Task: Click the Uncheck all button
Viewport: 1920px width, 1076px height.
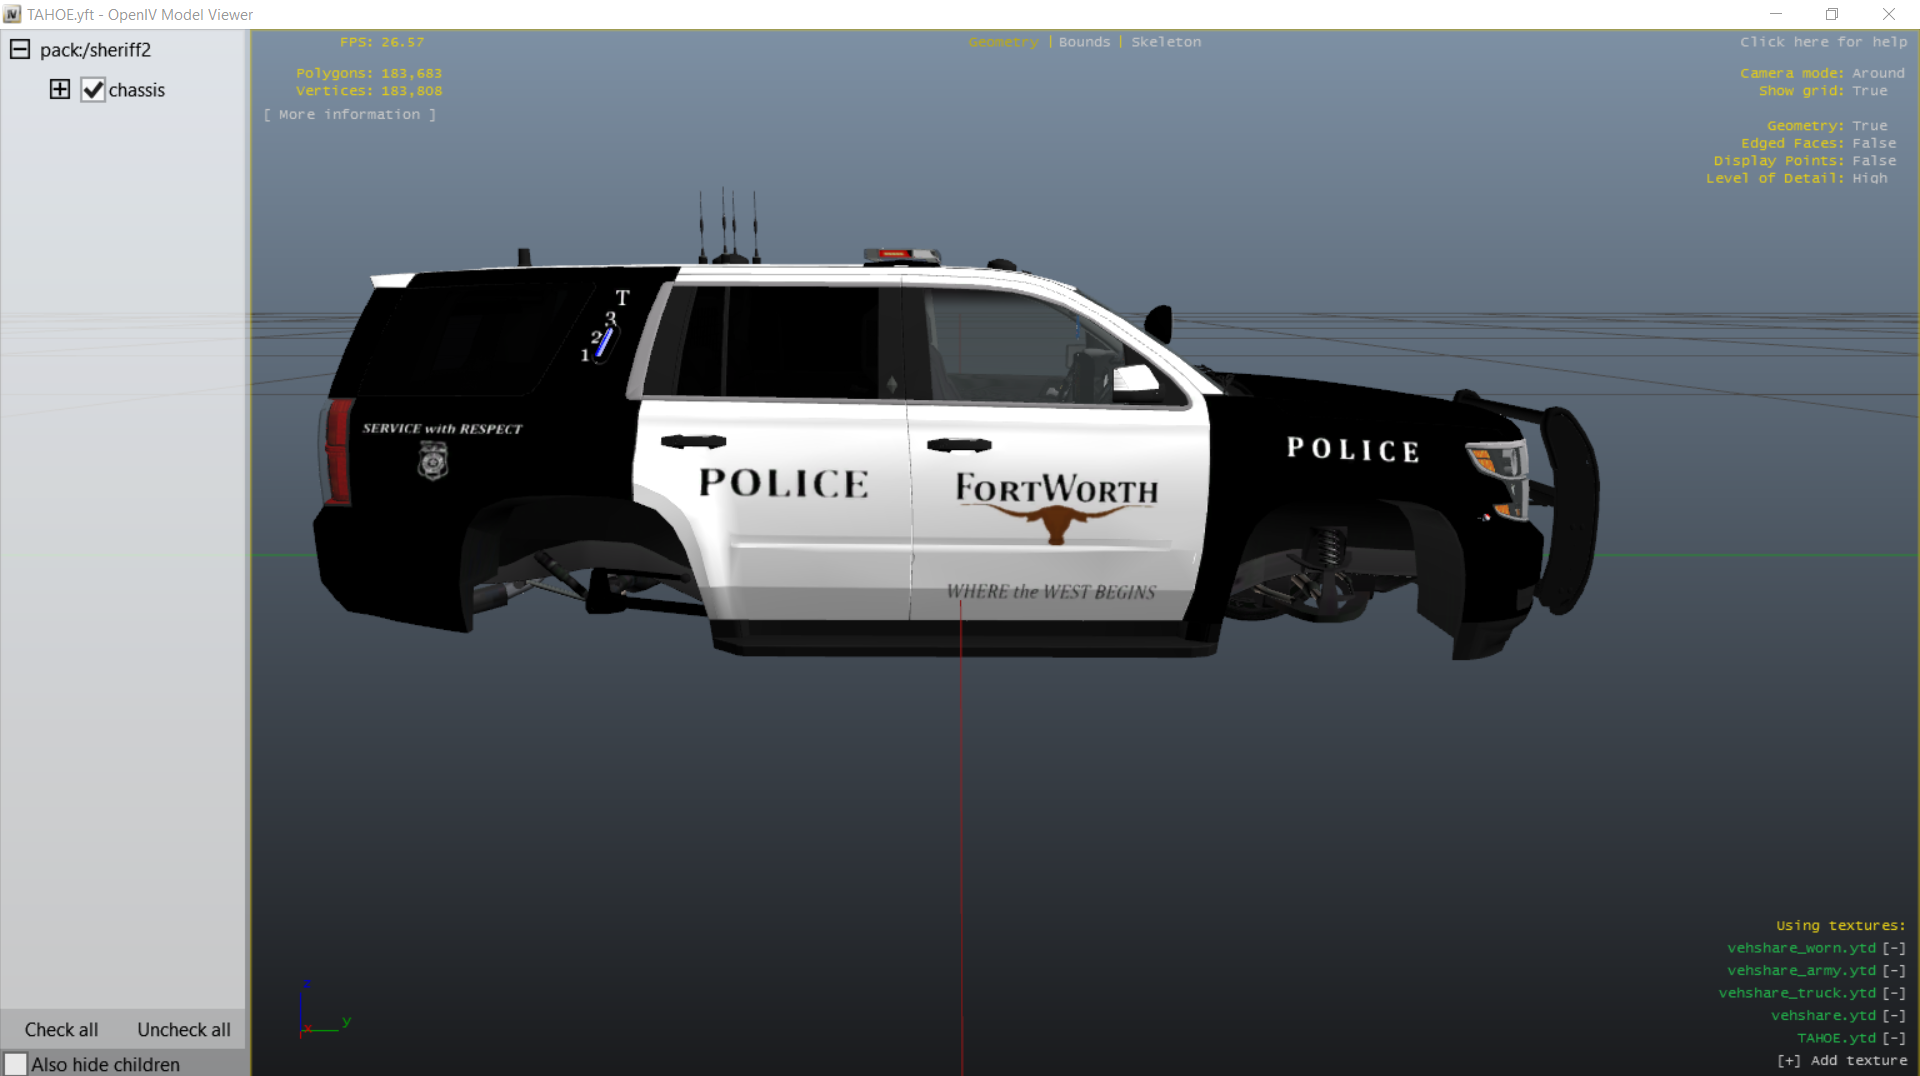Action: click(184, 1029)
